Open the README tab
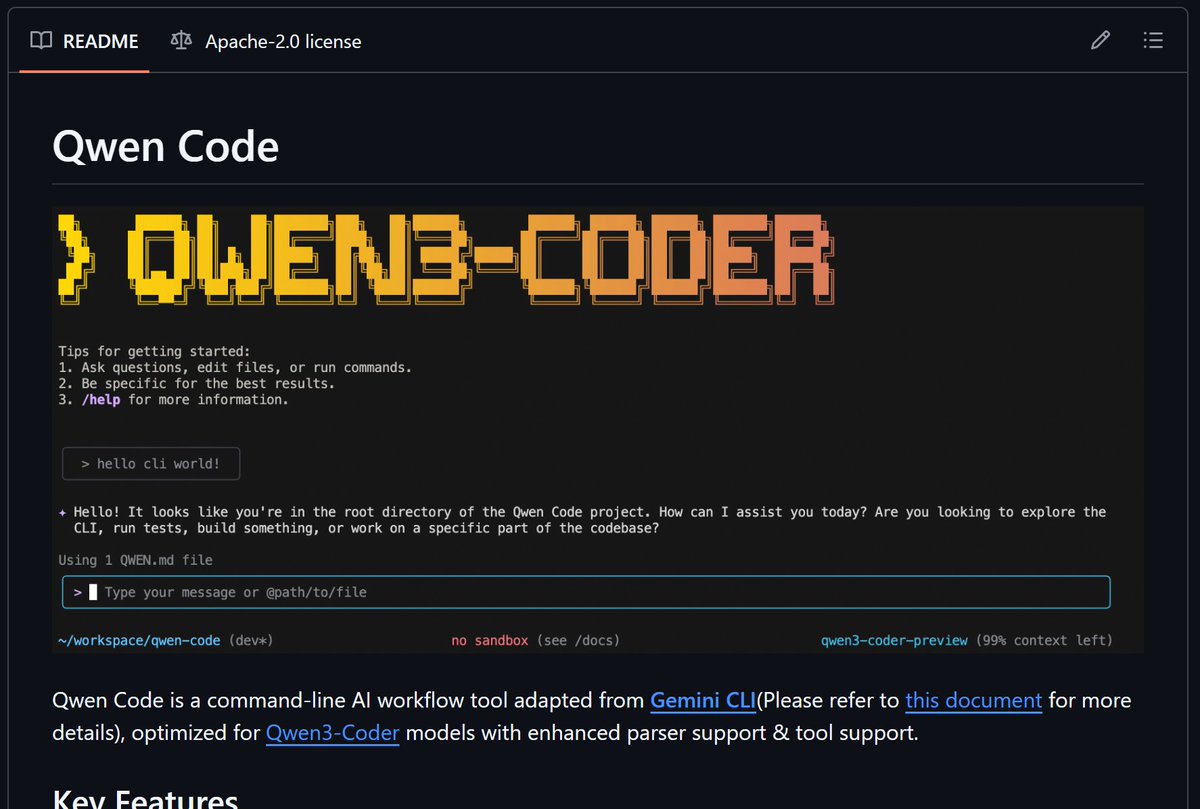 [84, 41]
